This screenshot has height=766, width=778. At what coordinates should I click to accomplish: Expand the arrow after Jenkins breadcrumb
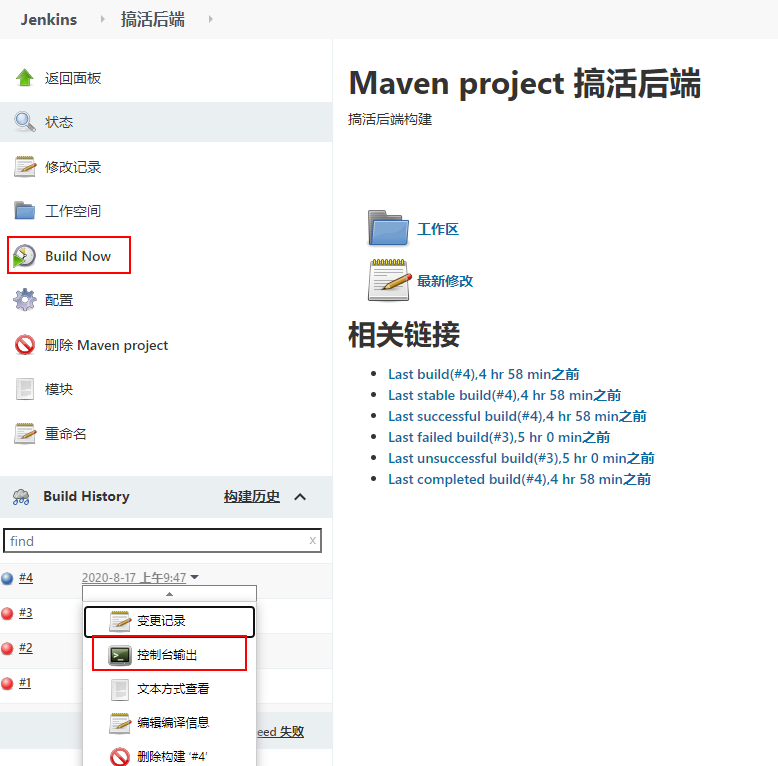(x=103, y=19)
